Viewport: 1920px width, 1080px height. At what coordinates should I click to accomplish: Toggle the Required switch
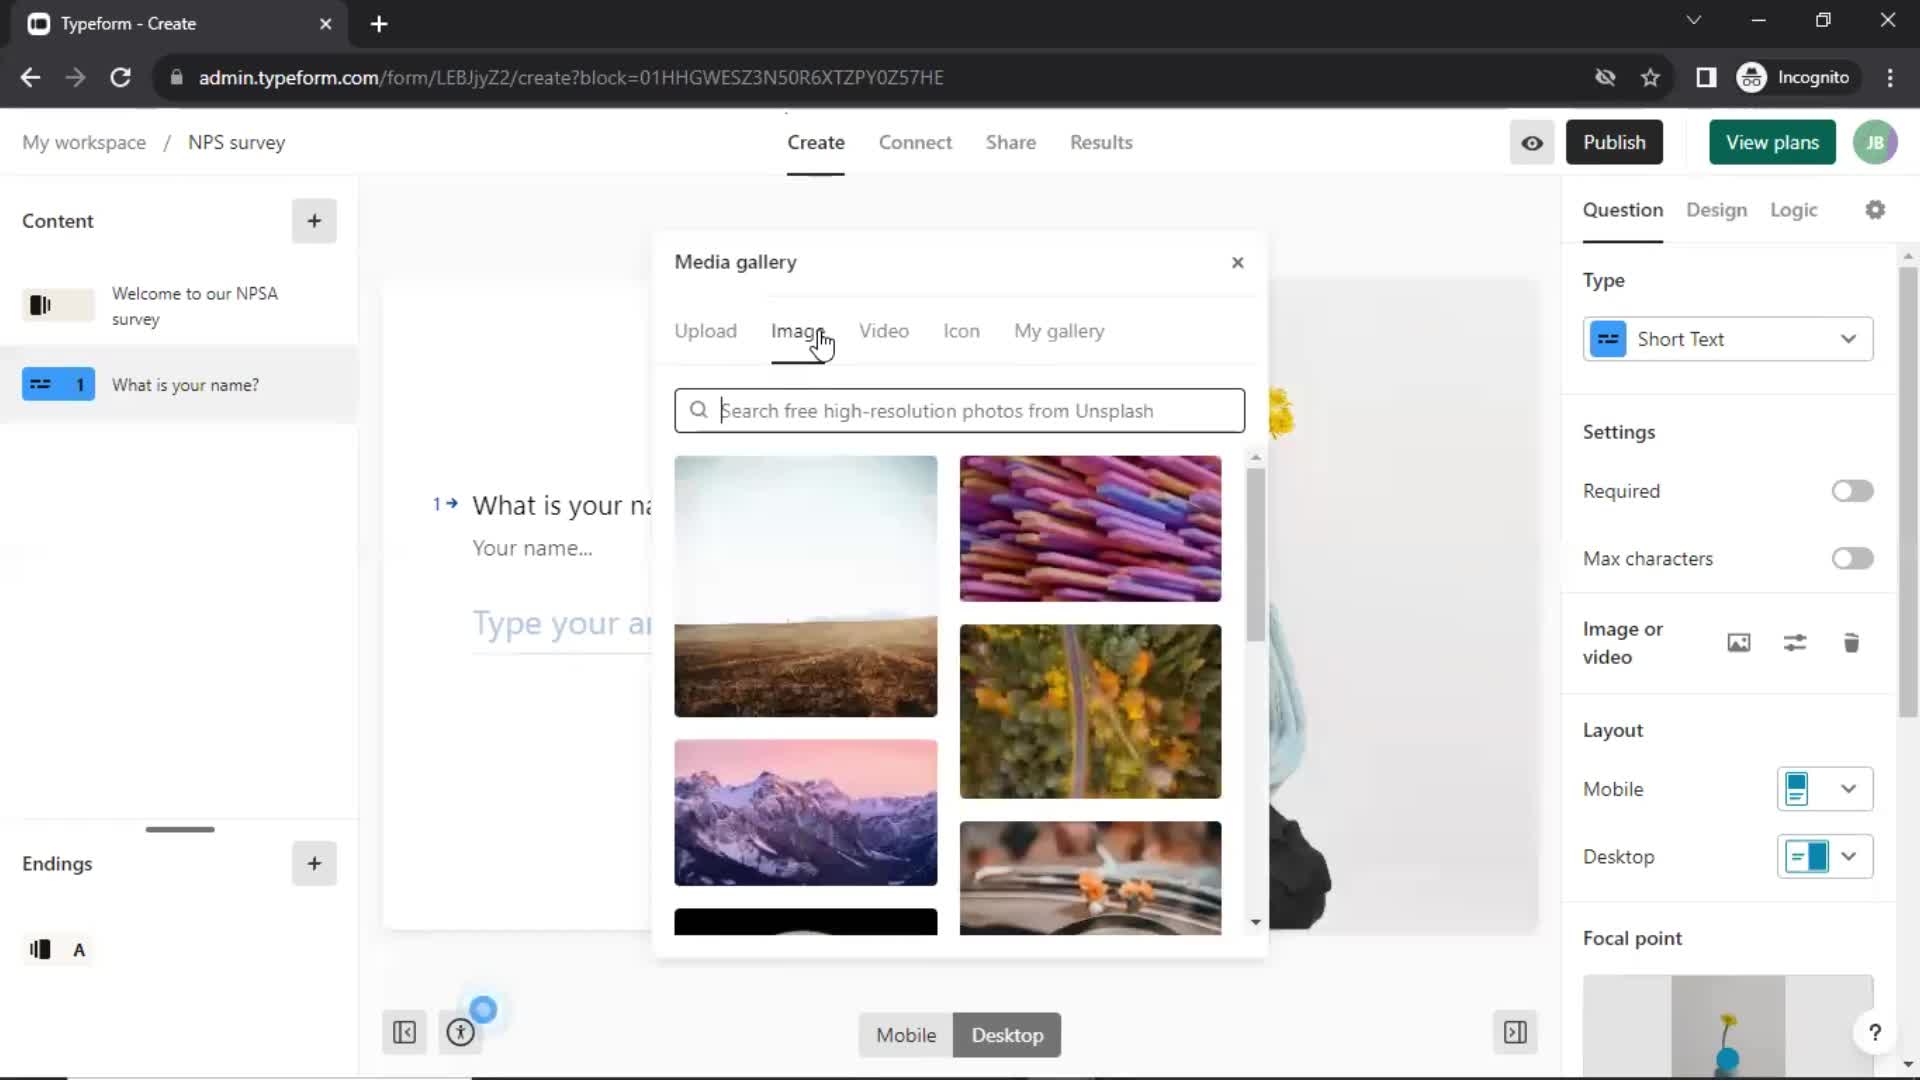click(1852, 491)
